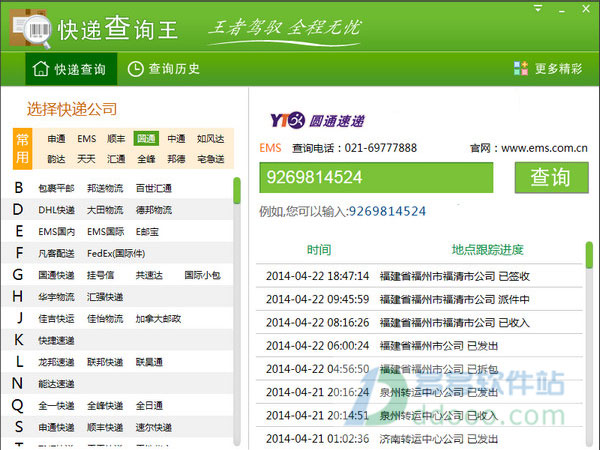Click the house icon on 快递查询 tab
The image size is (600, 450).
(x=41, y=69)
